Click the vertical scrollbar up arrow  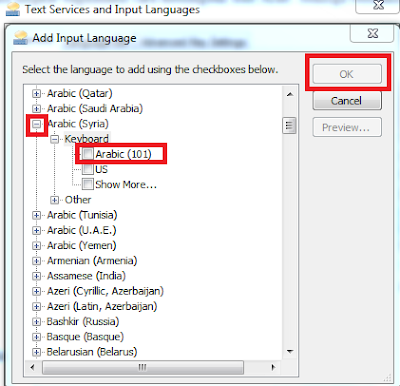click(x=290, y=94)
